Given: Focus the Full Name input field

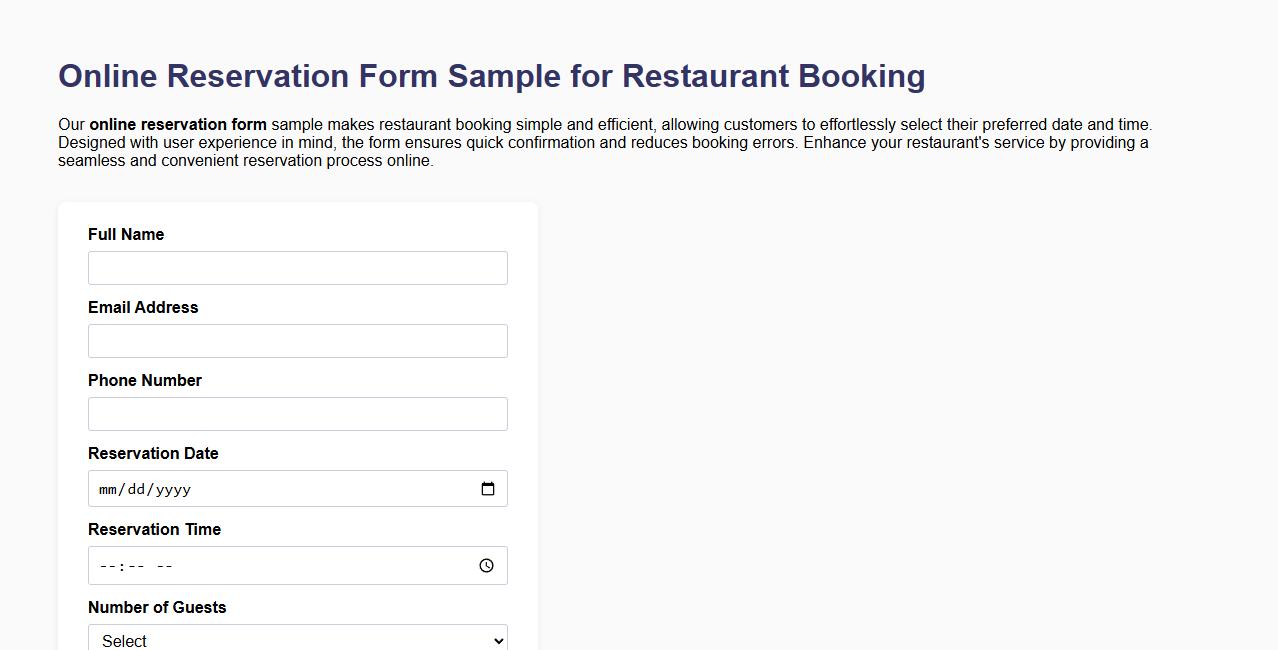Looking at the screenshot, I should coord(297,267).
